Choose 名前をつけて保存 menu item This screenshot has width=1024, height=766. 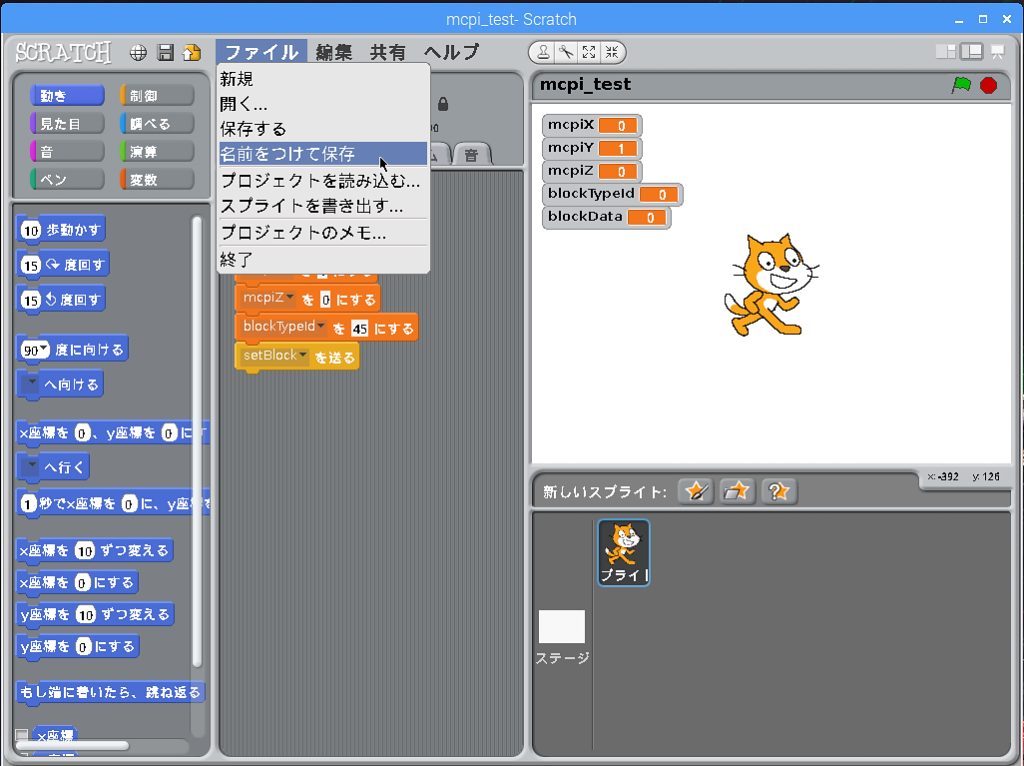323,154
